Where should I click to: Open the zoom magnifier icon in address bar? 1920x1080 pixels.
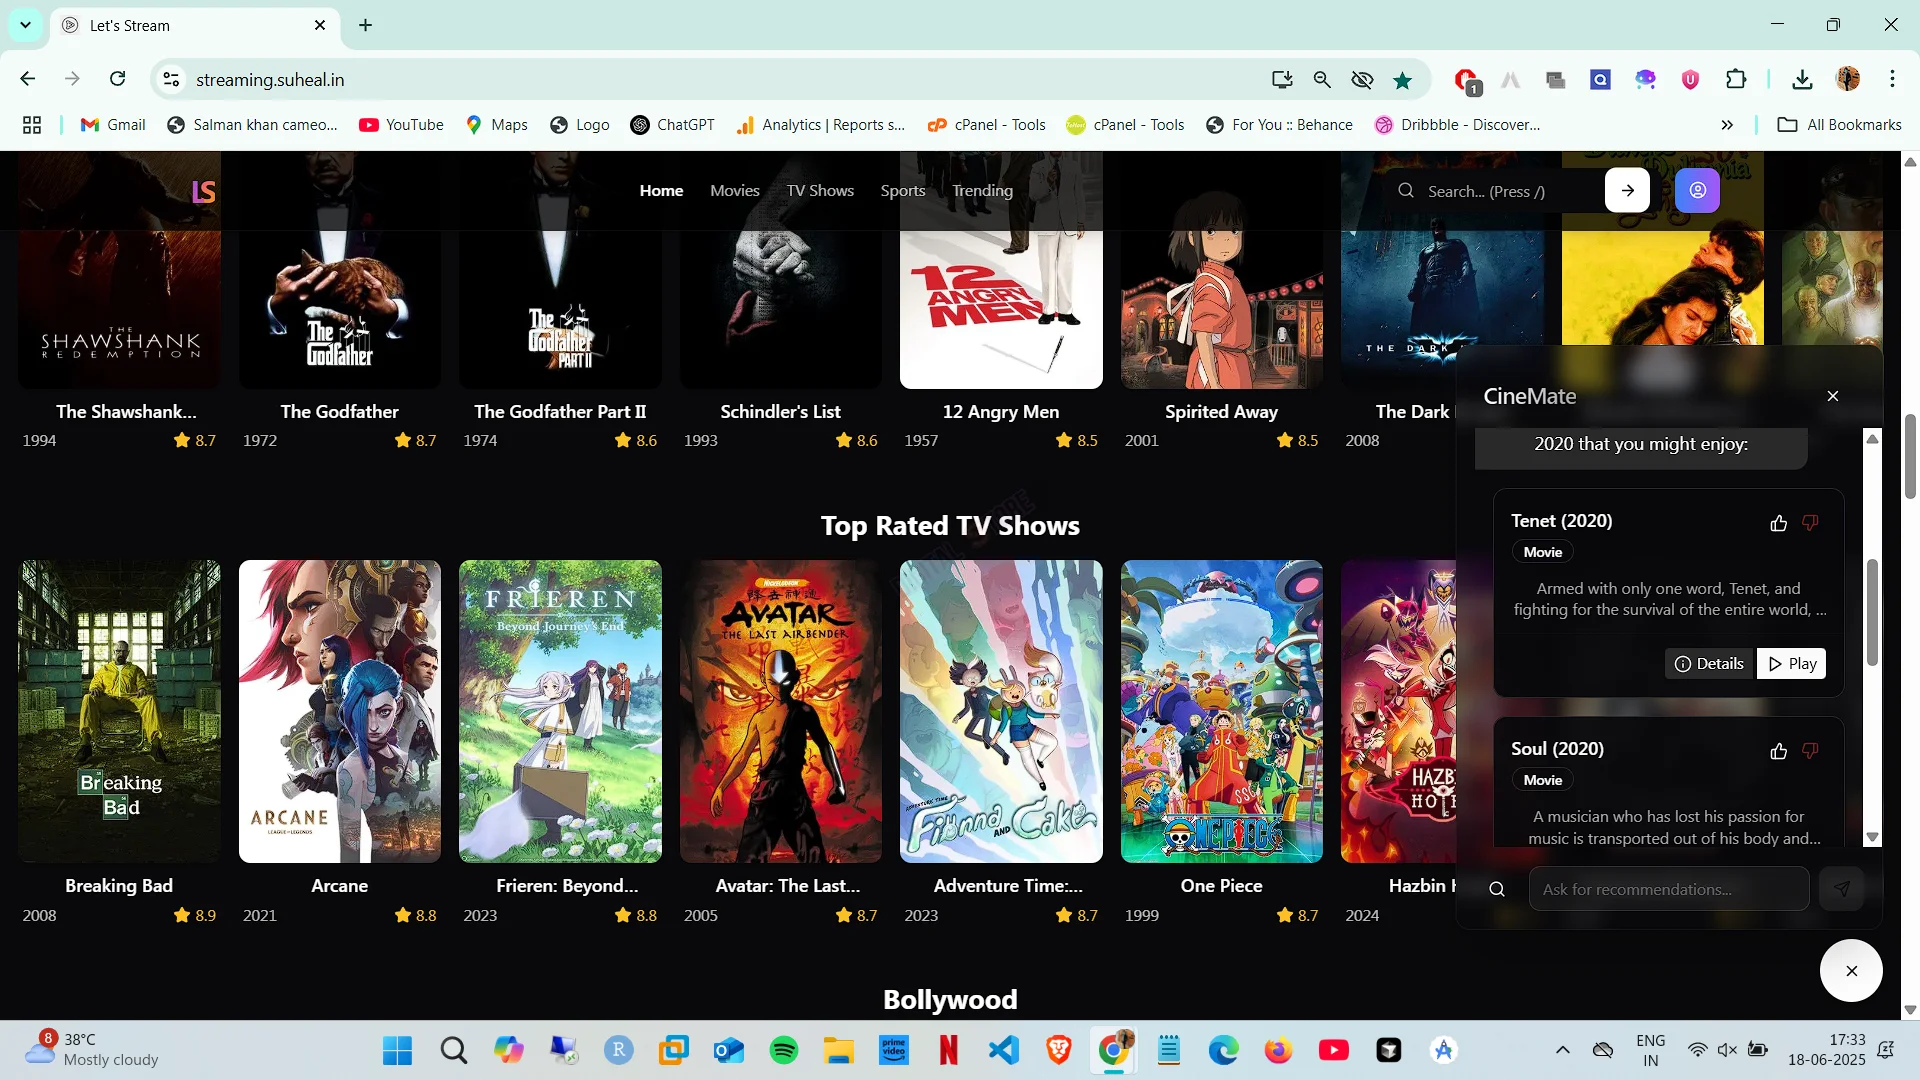(1322, 79)
